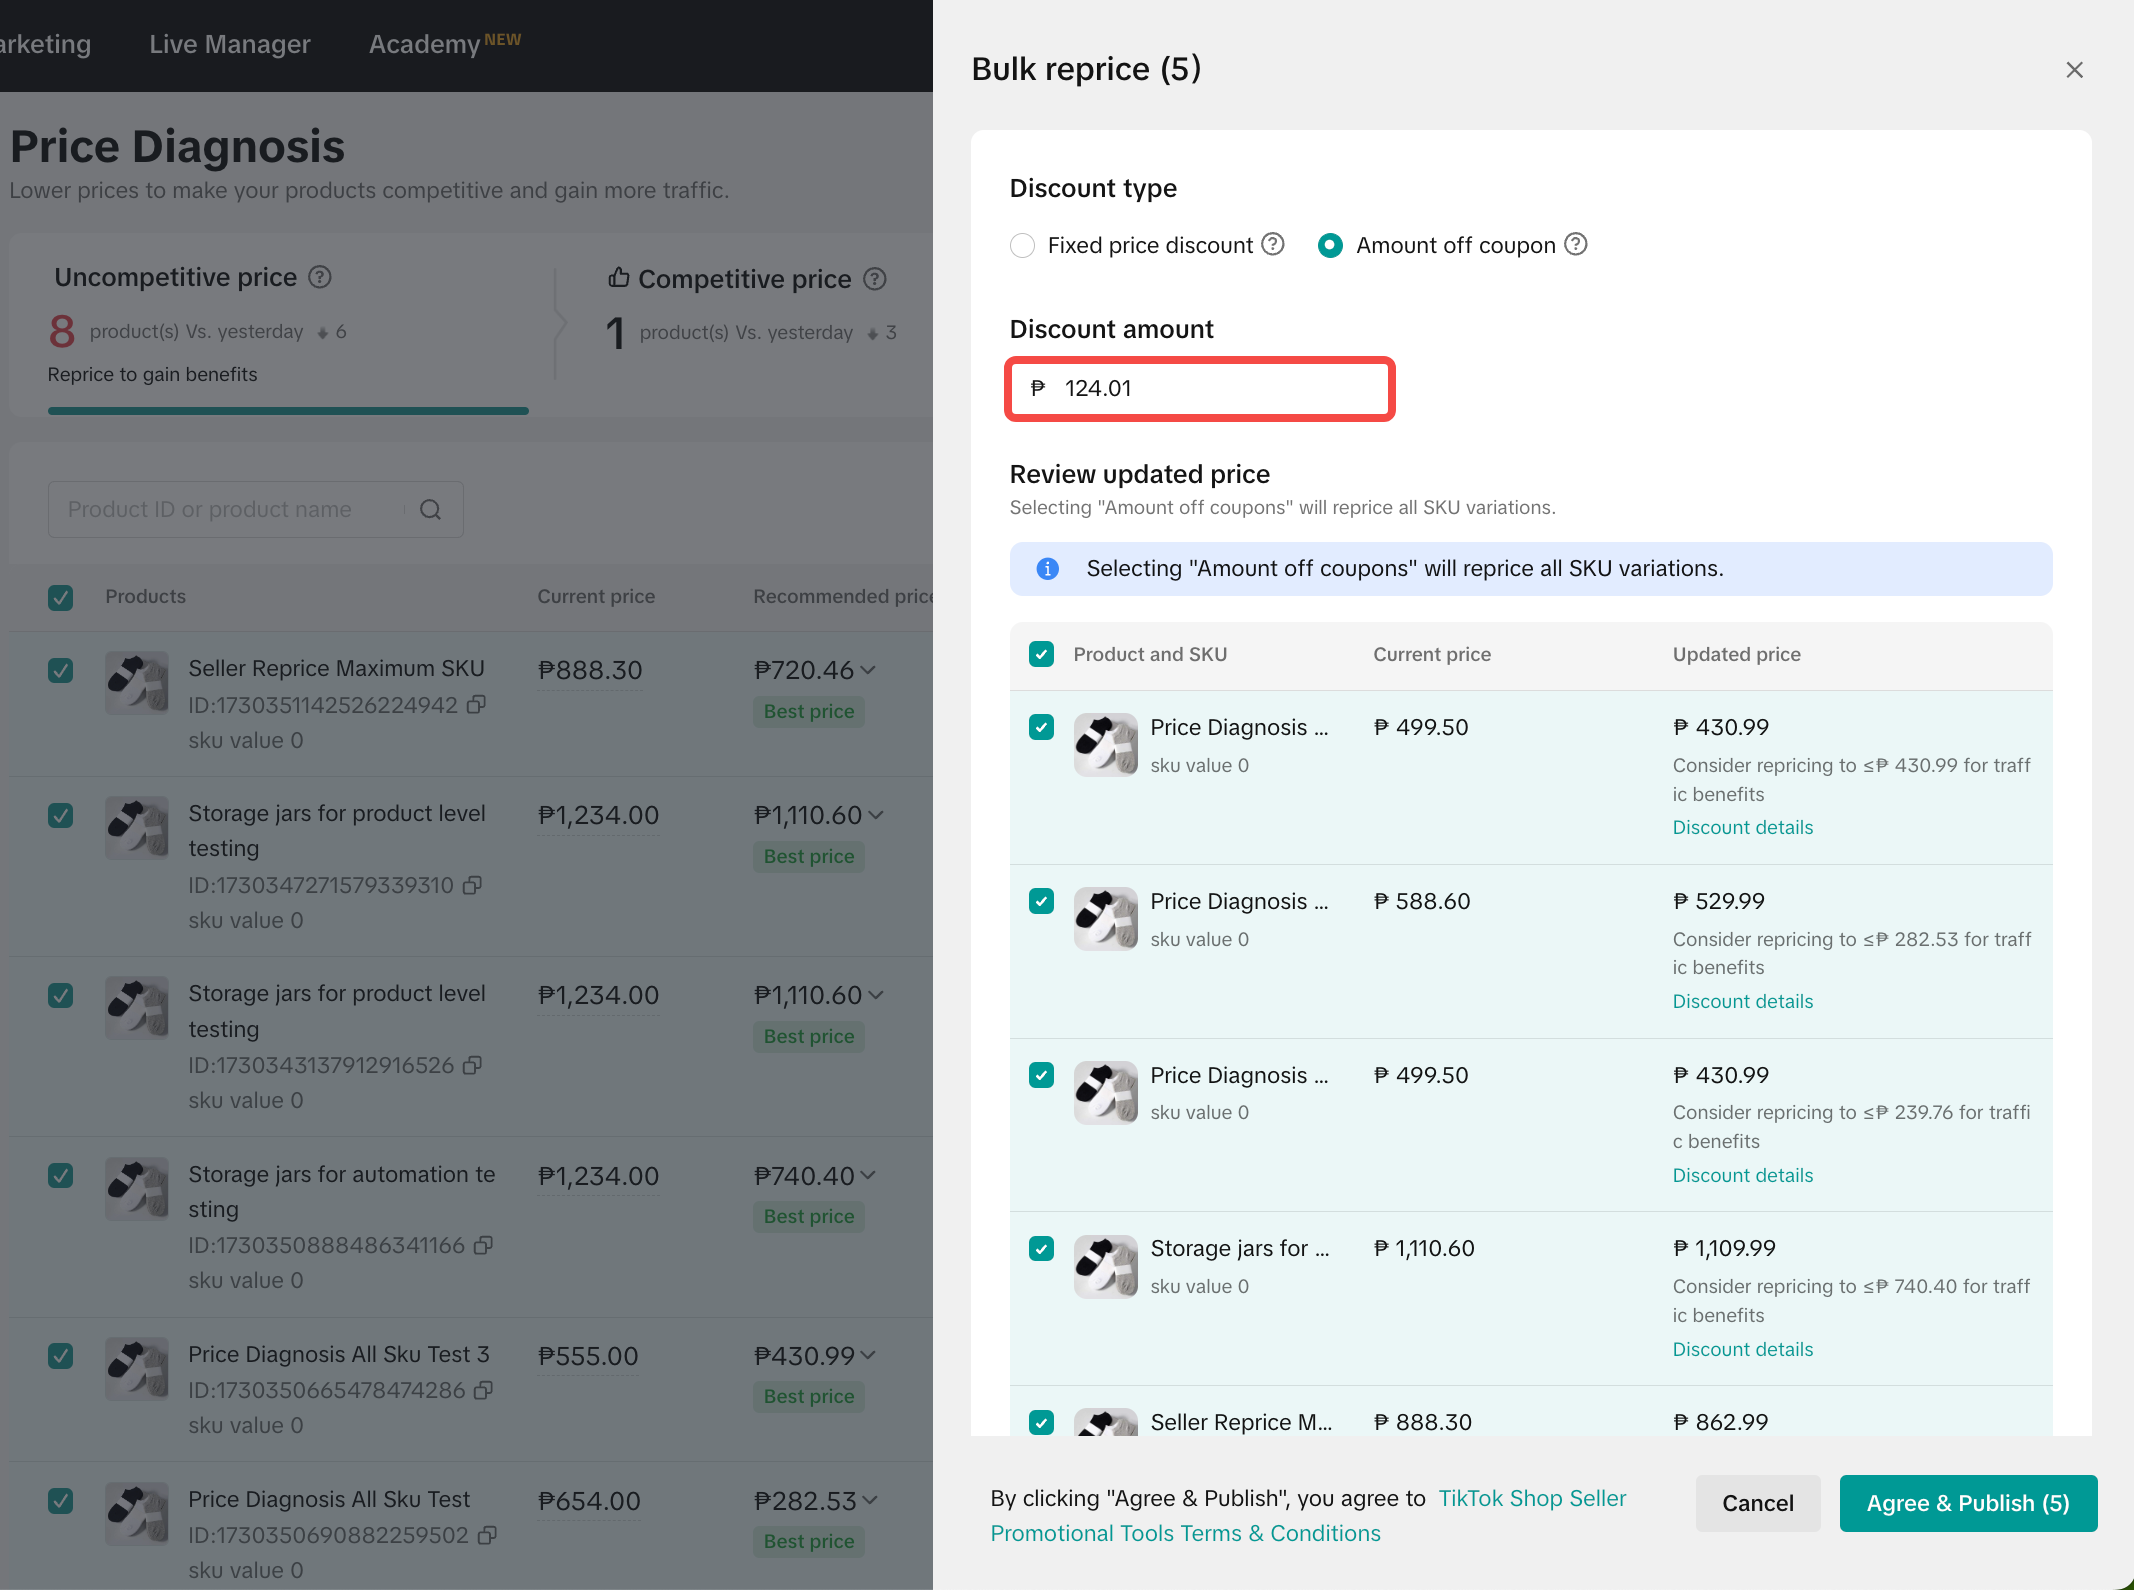This screenshot has height=1590, width=2134.
Task: Click Agree & Publish (5) button
Action: (x=1967, y=1503)
